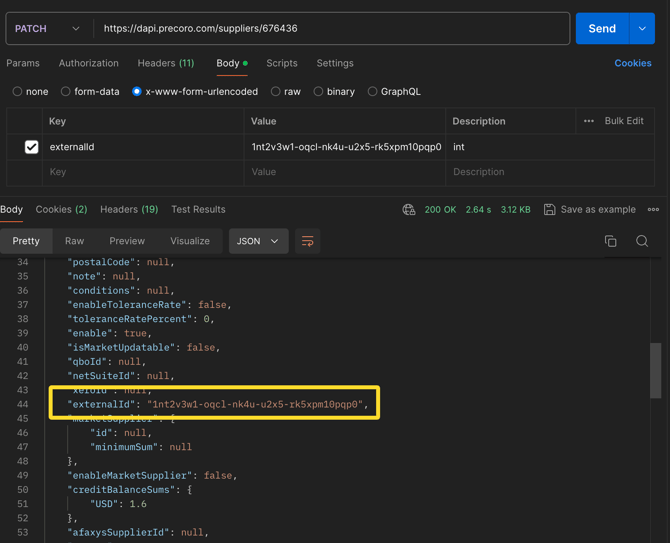670x543 pixels.
Task: Expand the Send button arrow options
Action: (x=642, y=29)
